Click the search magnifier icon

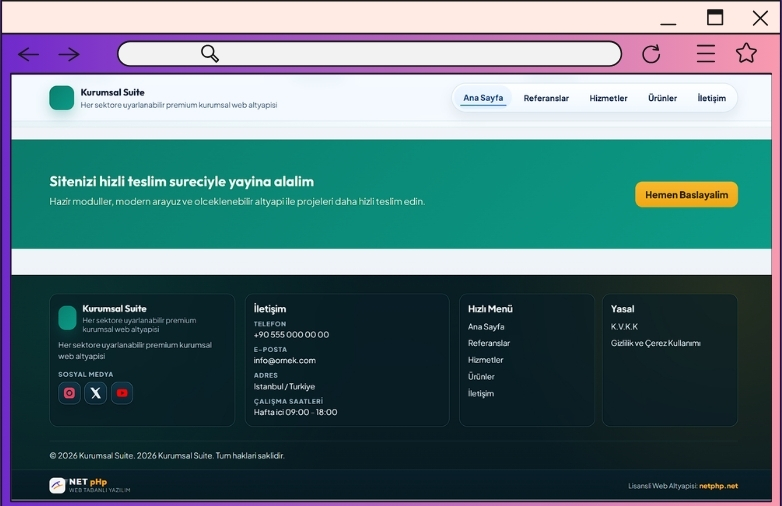pyautogui.click(x=210, y=54)
